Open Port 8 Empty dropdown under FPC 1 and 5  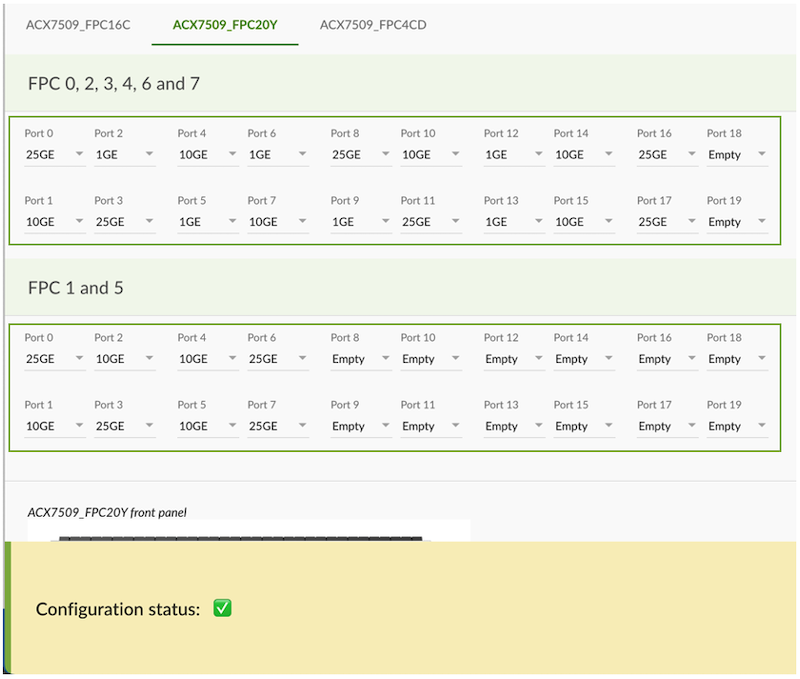click(361, 359)
